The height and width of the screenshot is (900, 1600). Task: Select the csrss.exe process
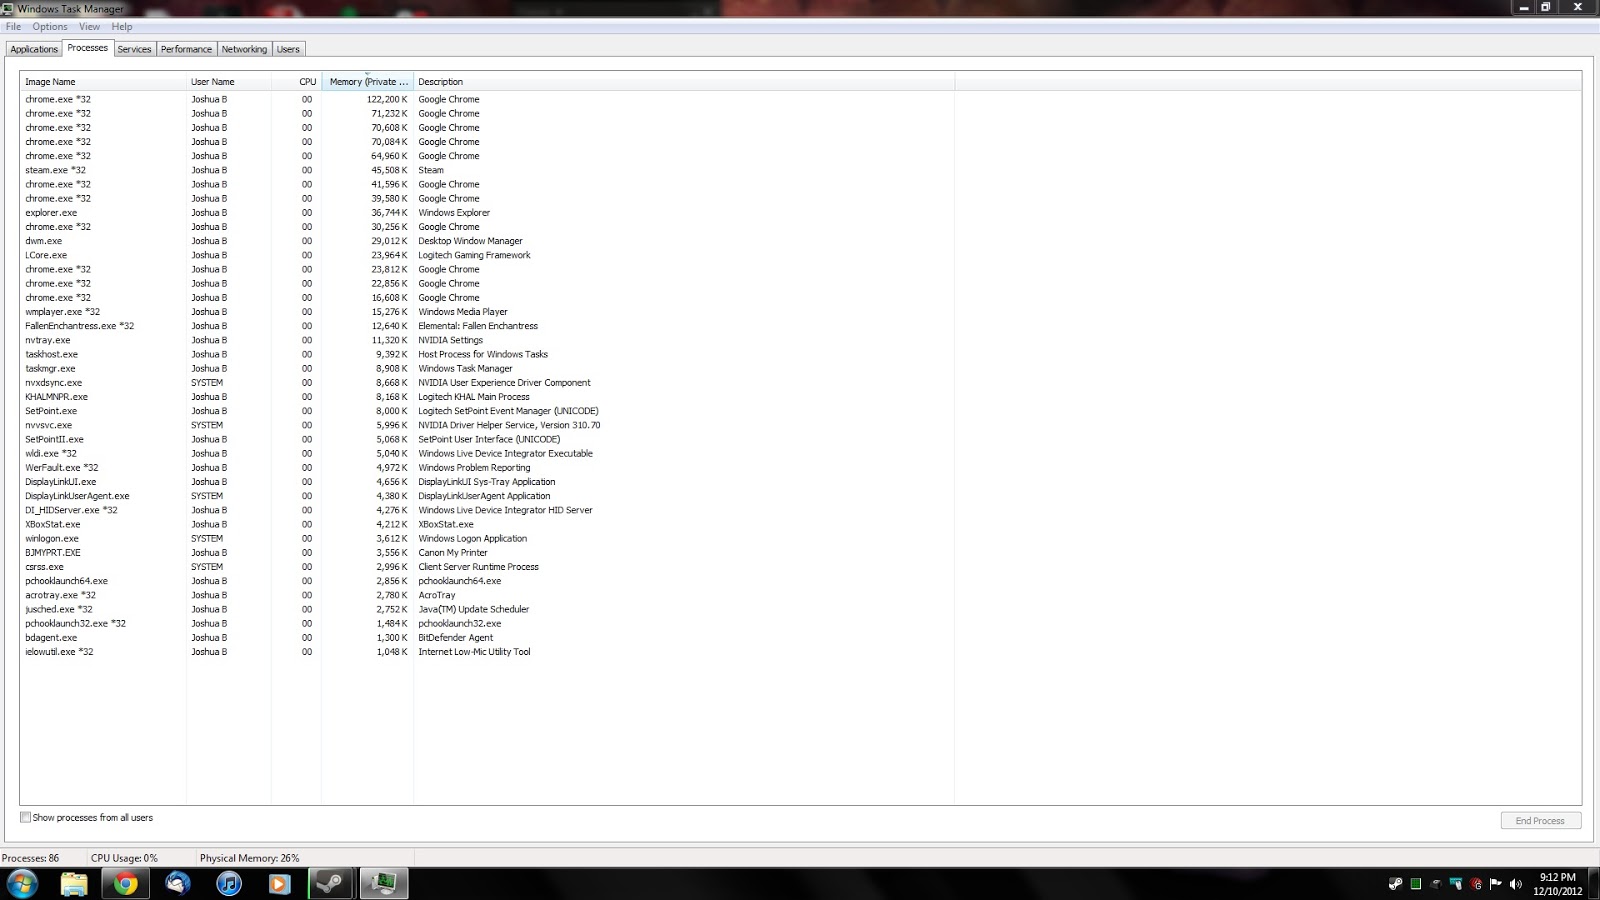tap(44, 567)
